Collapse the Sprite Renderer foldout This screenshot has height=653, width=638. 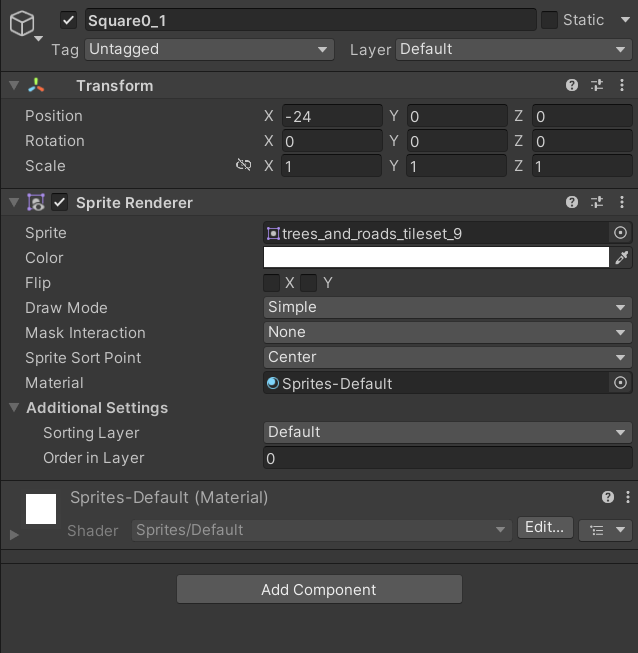(14, 202)
